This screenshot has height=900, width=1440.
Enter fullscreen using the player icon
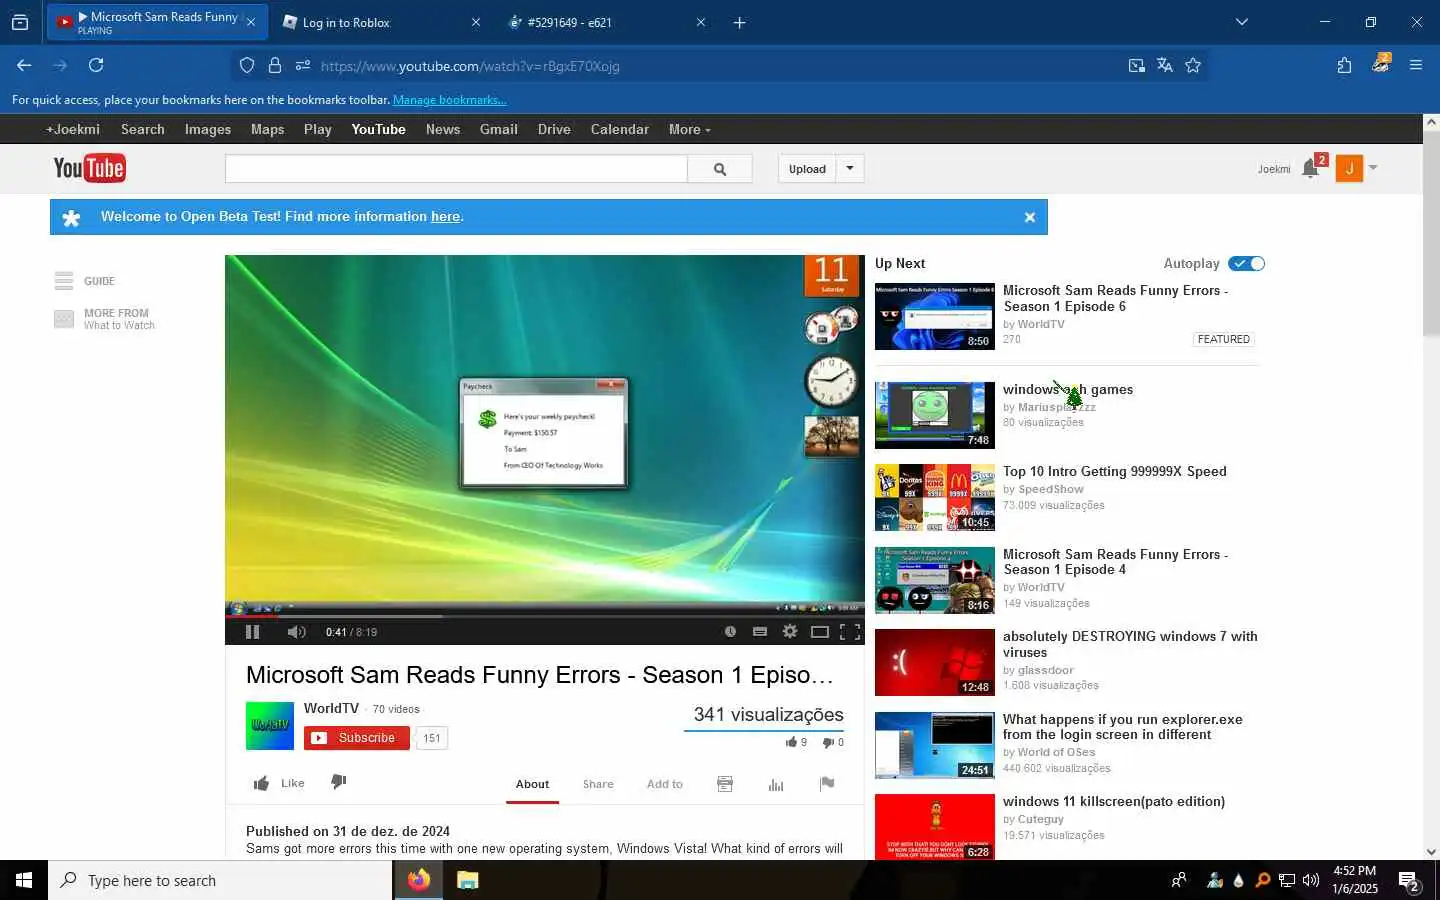pyautogui.click(x=850, y=632)
